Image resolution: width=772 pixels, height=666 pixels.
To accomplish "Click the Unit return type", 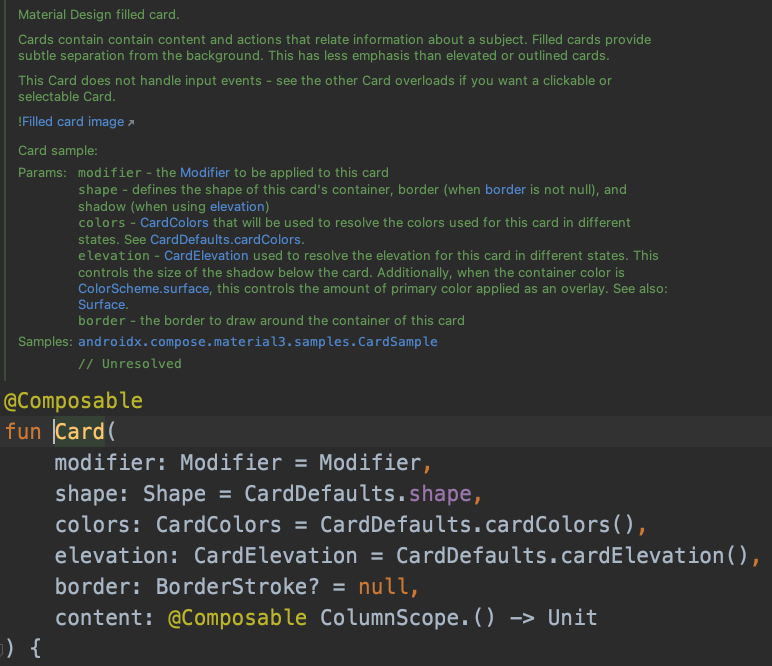I will [x=573, y=618].
